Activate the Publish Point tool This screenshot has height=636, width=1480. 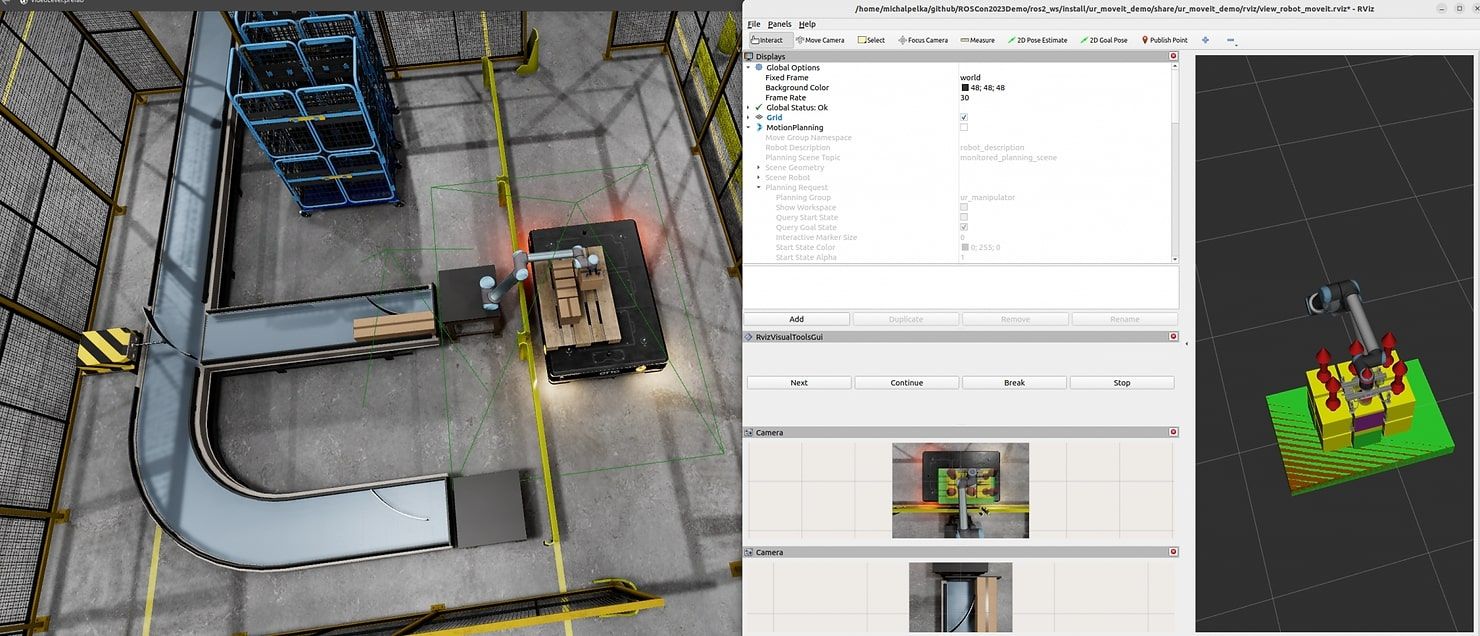click(1165, 40)
